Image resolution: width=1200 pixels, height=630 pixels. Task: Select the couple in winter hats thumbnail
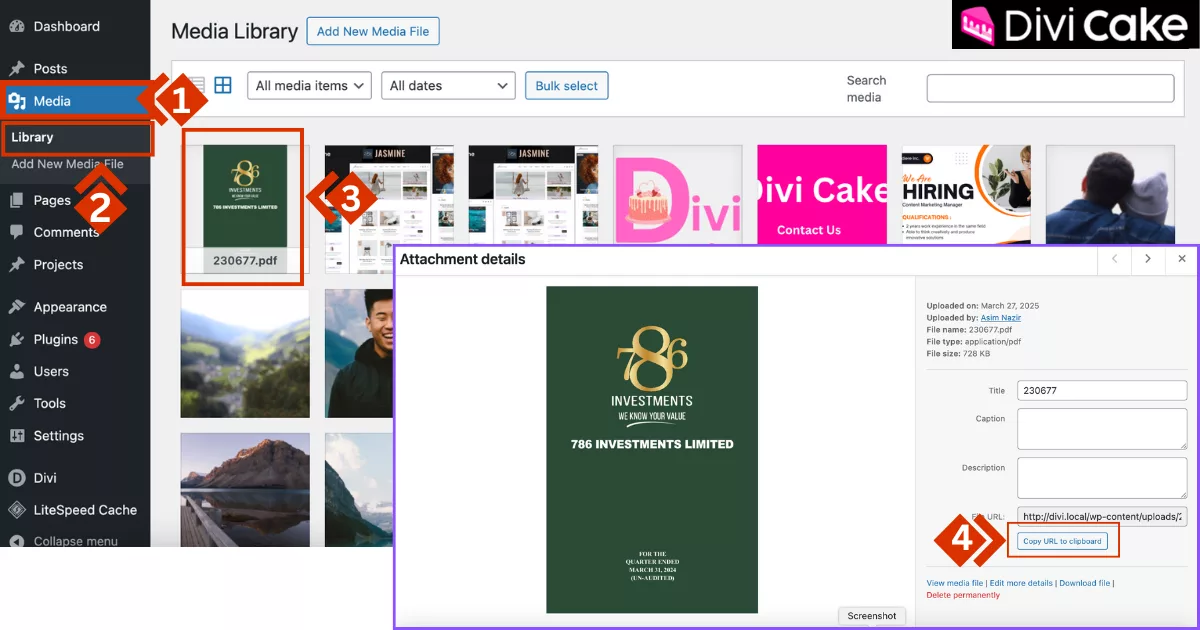[x=1110, y=194]
